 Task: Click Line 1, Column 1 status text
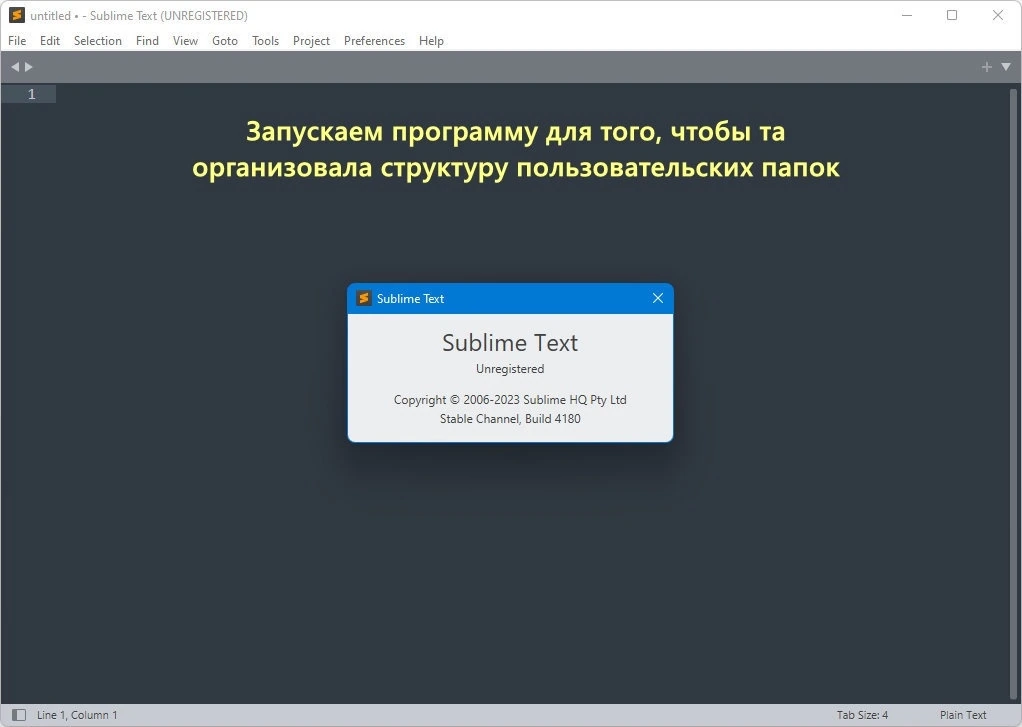click(77, 715)
